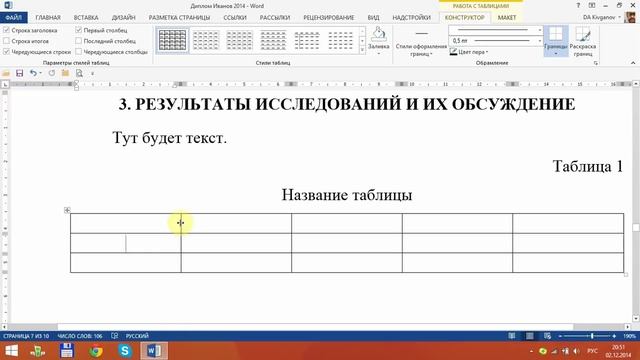Expand the table styles gallery more arrow

pyautogui.click(x=362, y=50)
